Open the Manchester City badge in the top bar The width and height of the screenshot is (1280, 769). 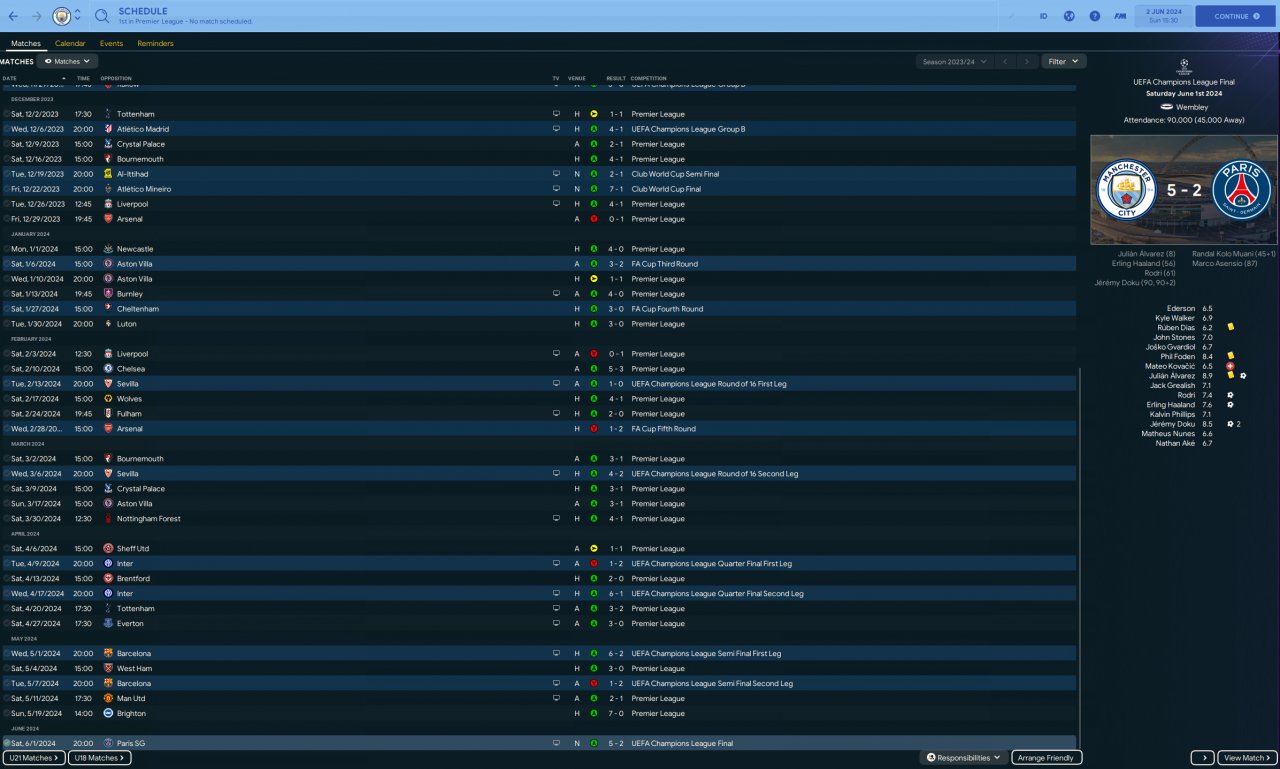point(62,16)
